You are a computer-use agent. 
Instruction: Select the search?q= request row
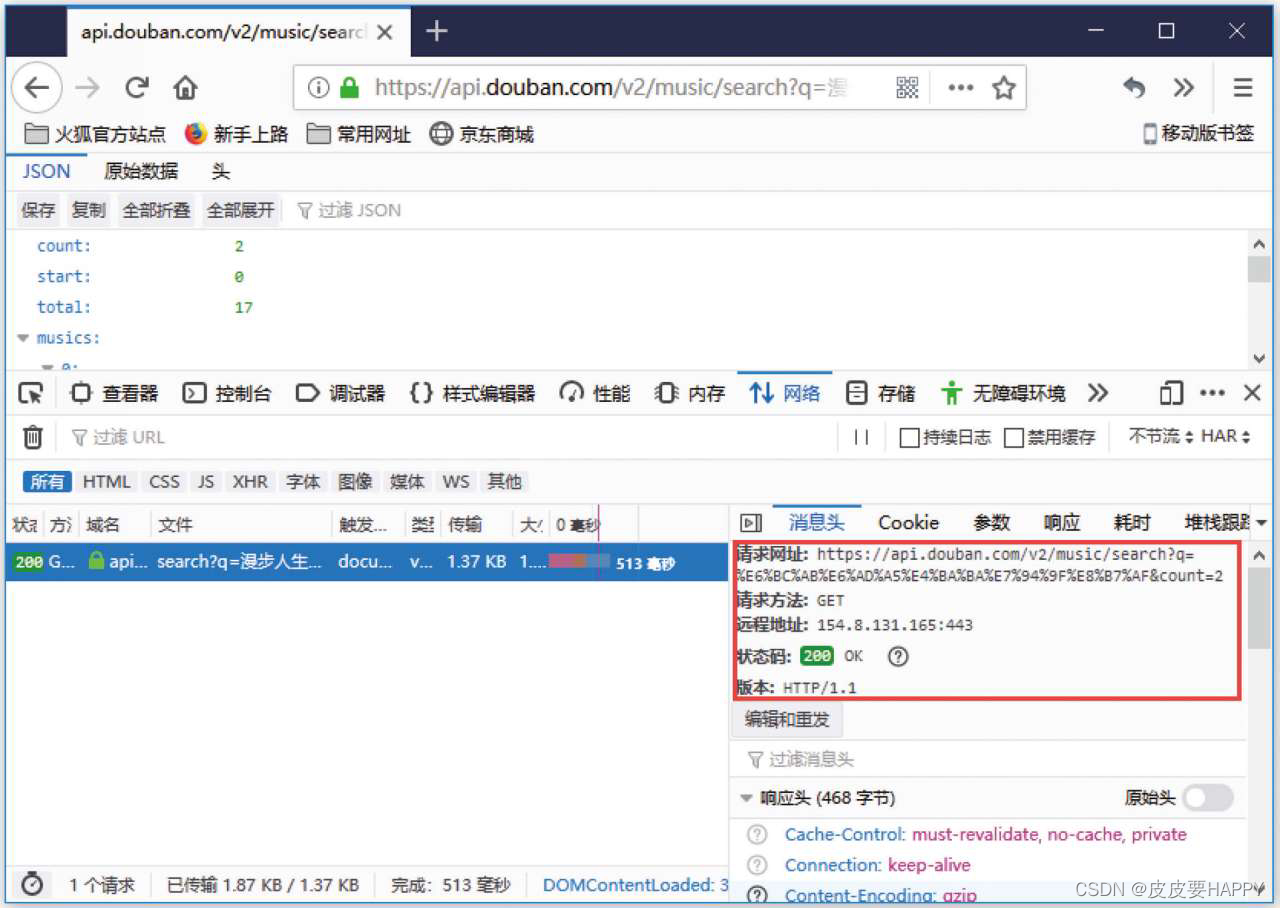tap(367, 562)
